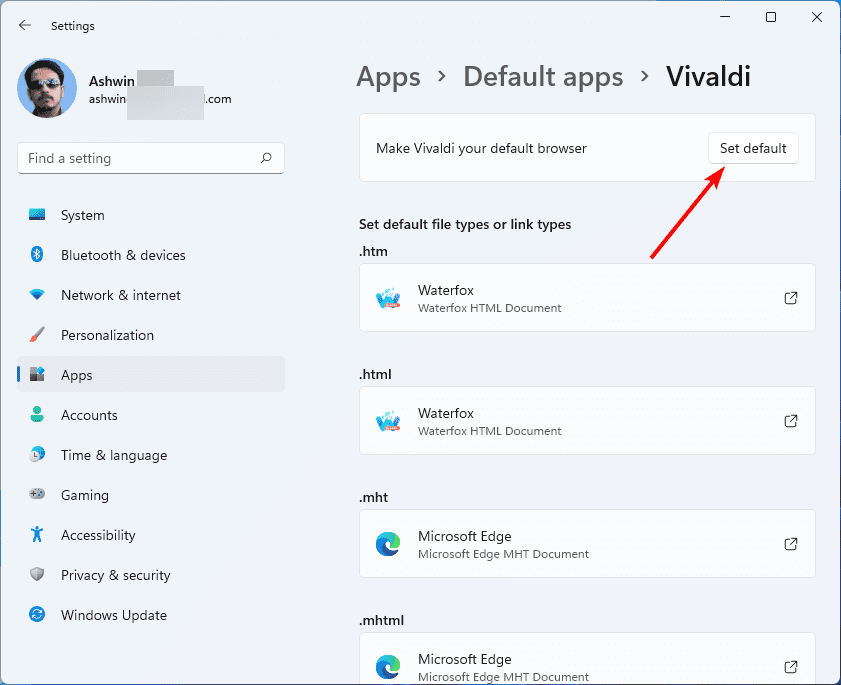Open Network & internet via its globe icon
The height and width of the screenshot is (685, 841).
tap(37, 295)
